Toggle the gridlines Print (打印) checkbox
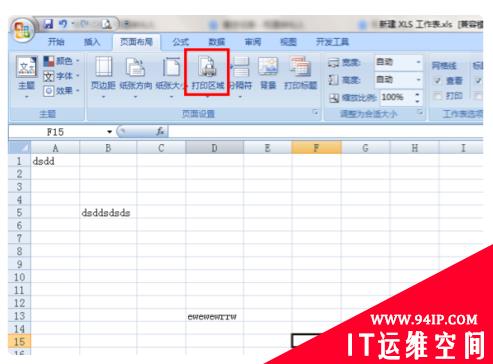493x364 pixels. click(438, 96)
